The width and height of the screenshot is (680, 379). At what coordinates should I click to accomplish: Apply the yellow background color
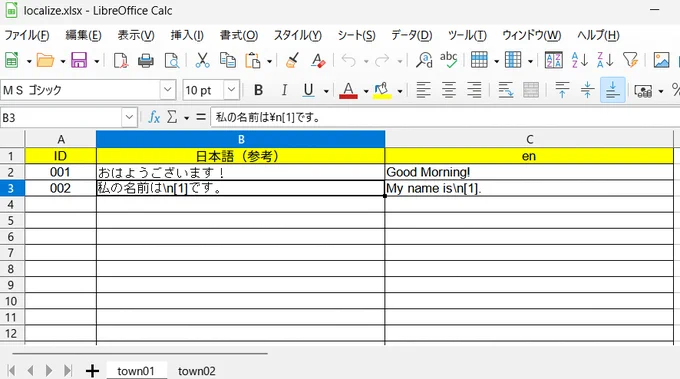click(x=382, y=90)
